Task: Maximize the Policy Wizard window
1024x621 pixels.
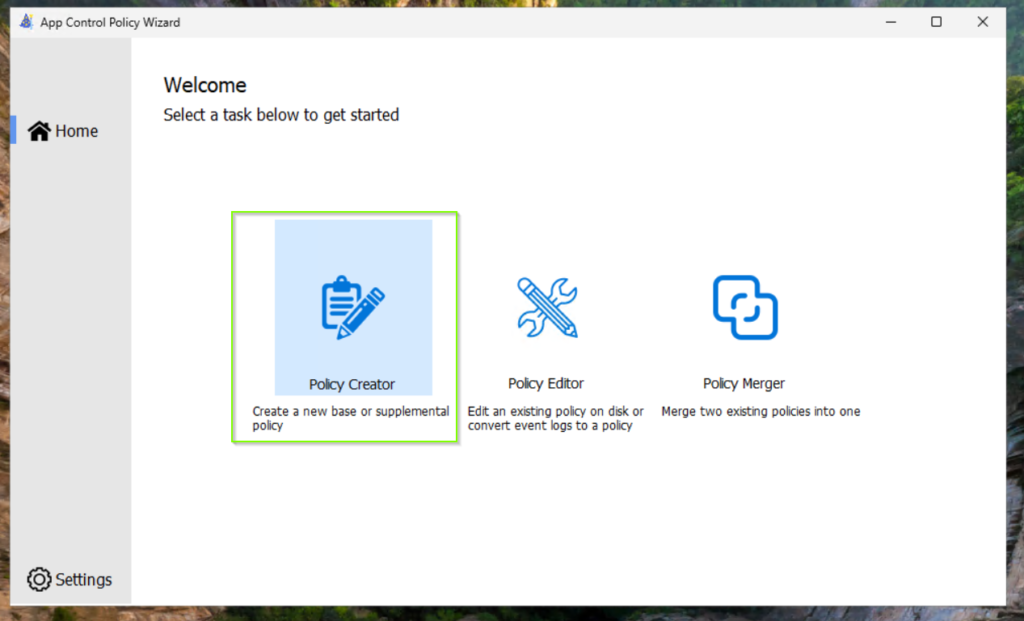Action: (936, 22)
